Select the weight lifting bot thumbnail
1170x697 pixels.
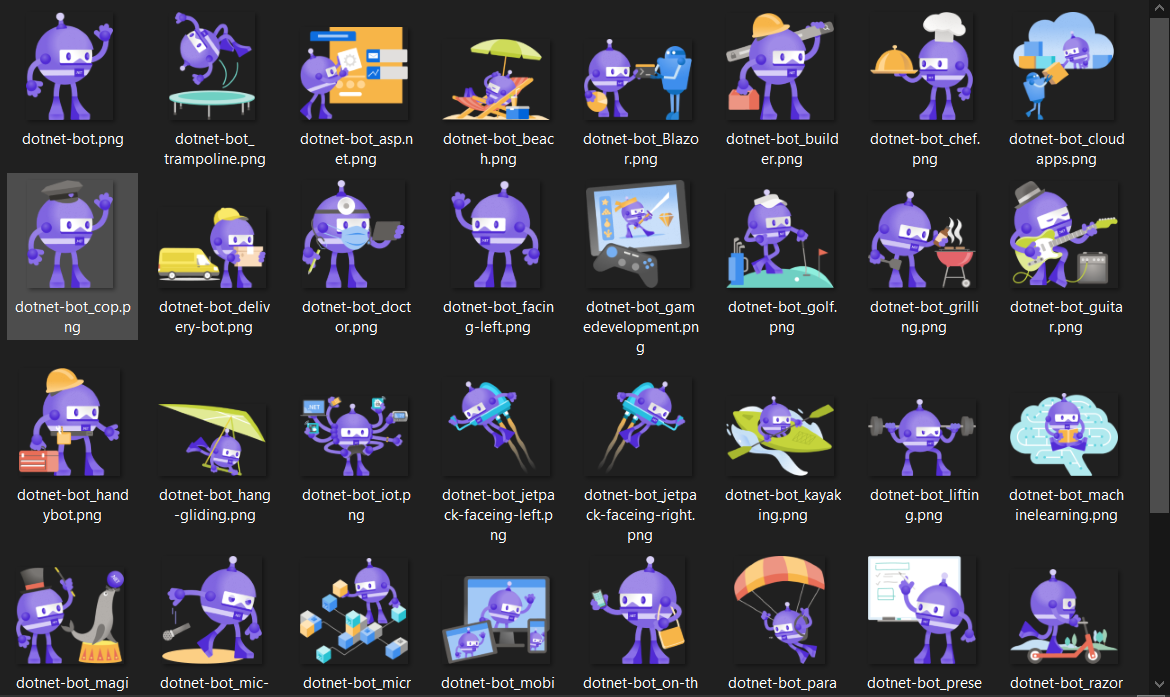pyautogui.click(x=924, y=437)
